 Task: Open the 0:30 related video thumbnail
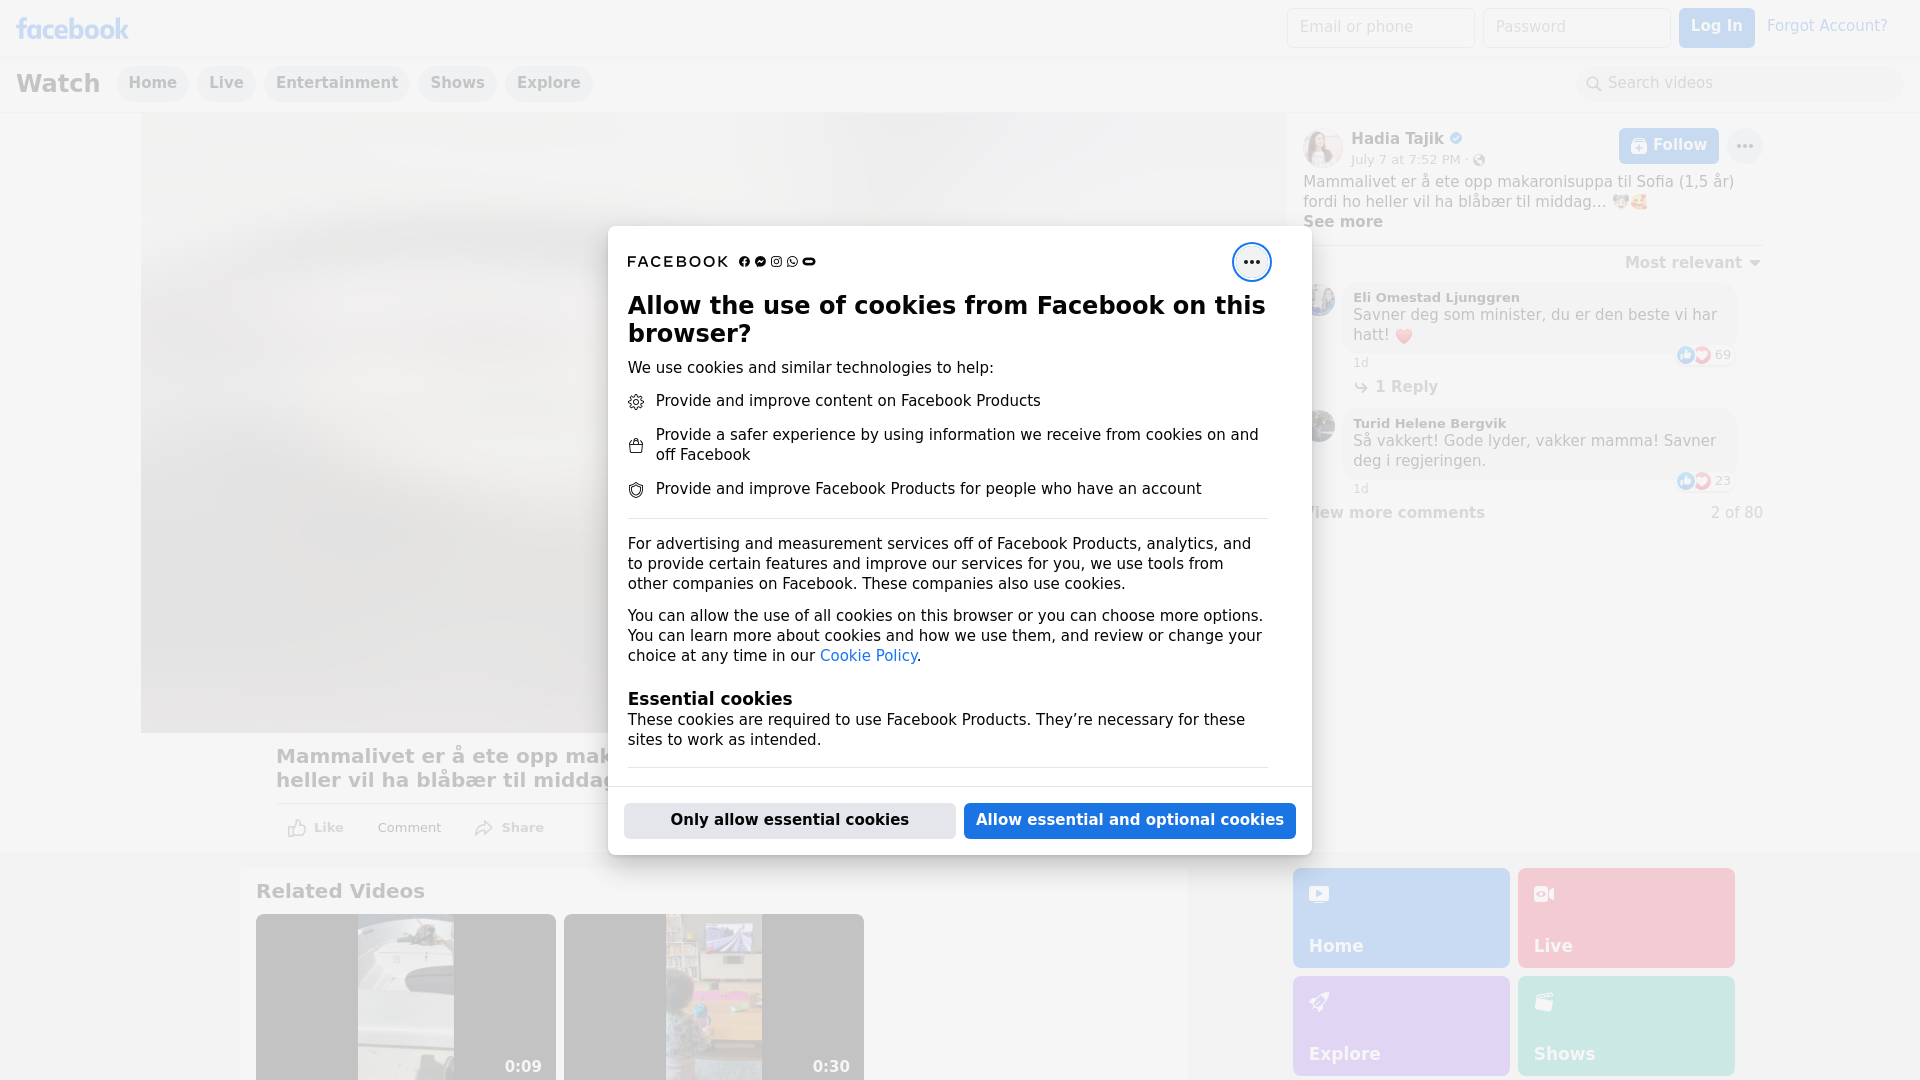tap(713, 996)
